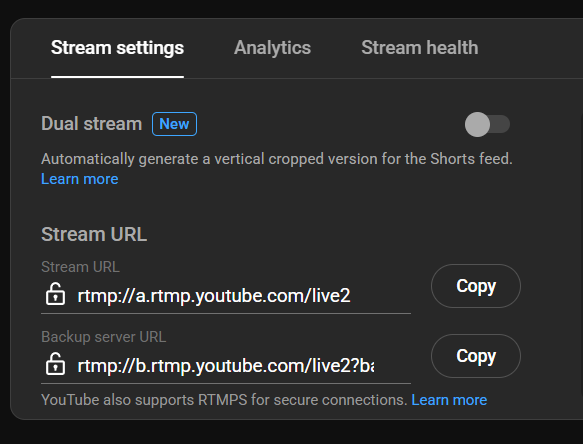Open the Stream health tab
This screenshot has height=444, width=583.
point(420,48)
